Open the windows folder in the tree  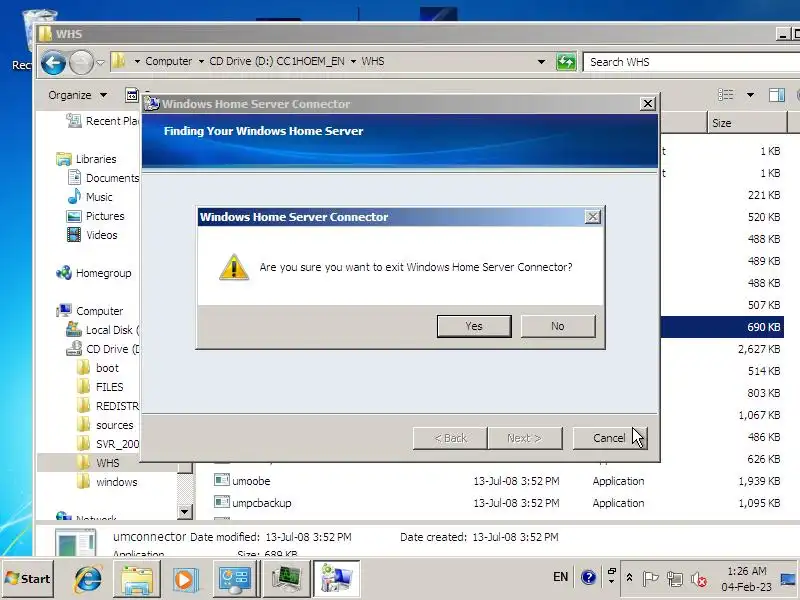click(107, 482)
